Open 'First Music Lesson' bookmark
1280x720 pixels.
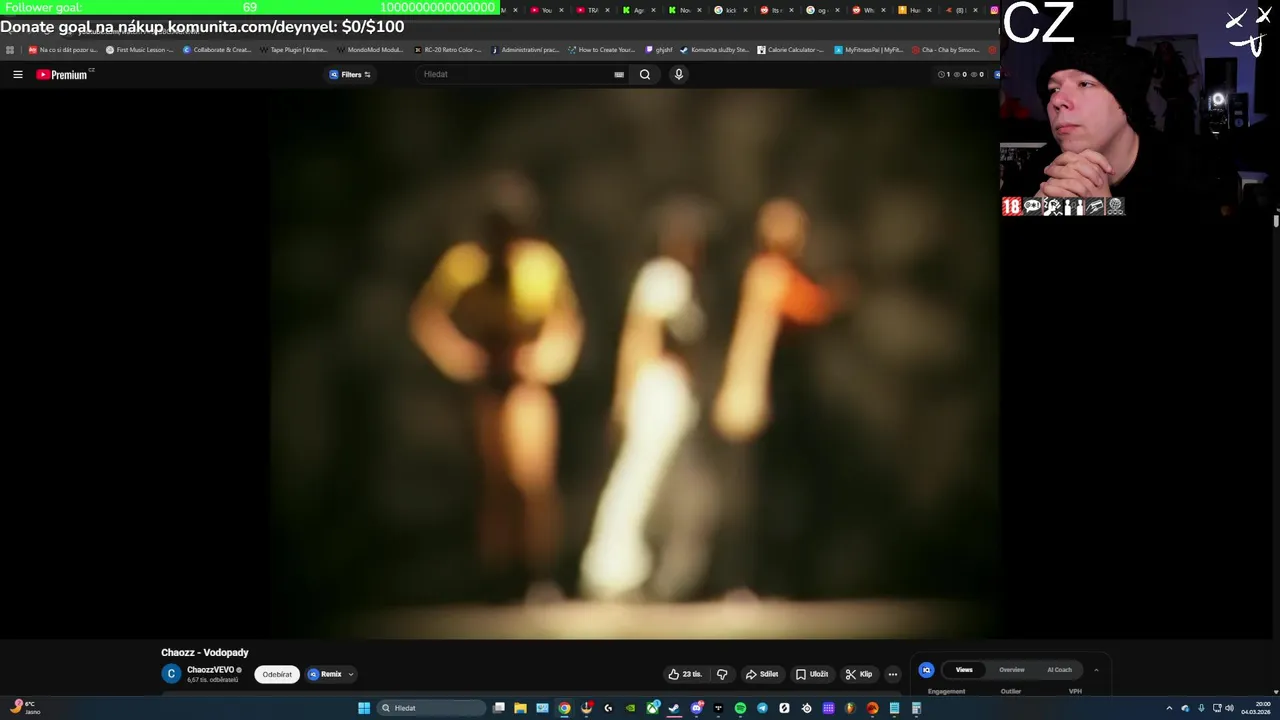click(140, 49)
